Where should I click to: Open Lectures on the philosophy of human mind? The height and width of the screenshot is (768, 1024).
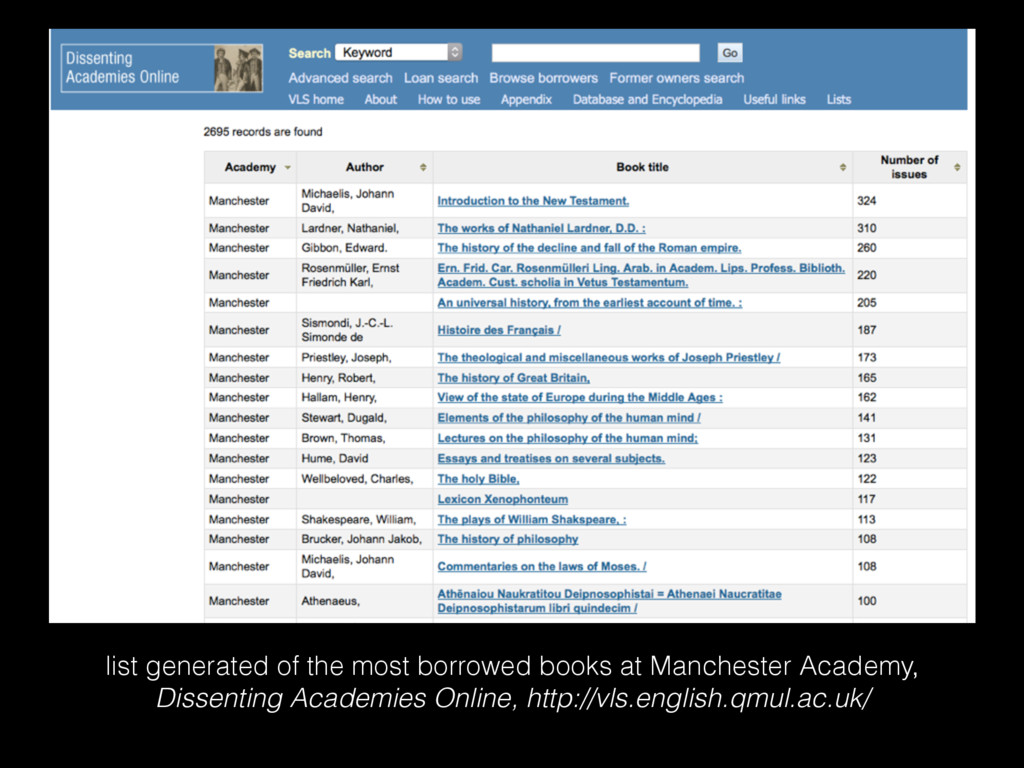tap(568, 438)
